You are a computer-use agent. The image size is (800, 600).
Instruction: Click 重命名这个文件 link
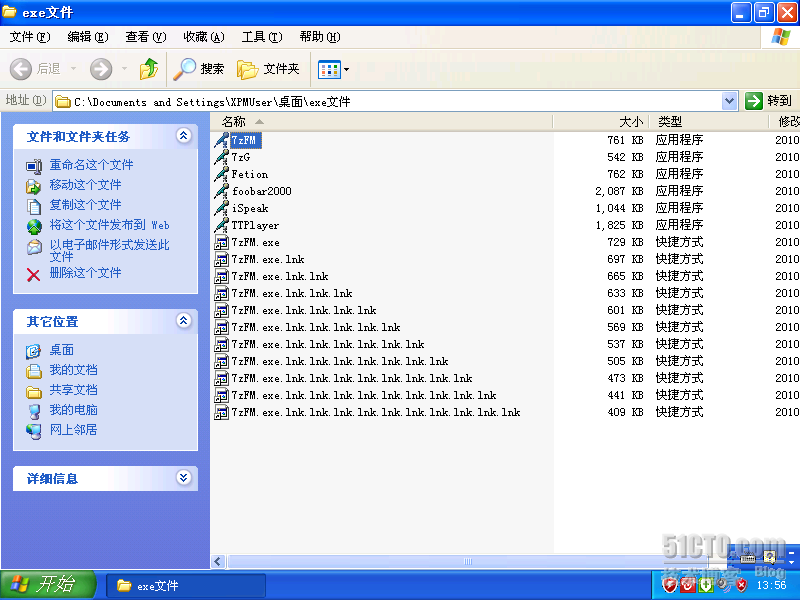click(91, 165)
